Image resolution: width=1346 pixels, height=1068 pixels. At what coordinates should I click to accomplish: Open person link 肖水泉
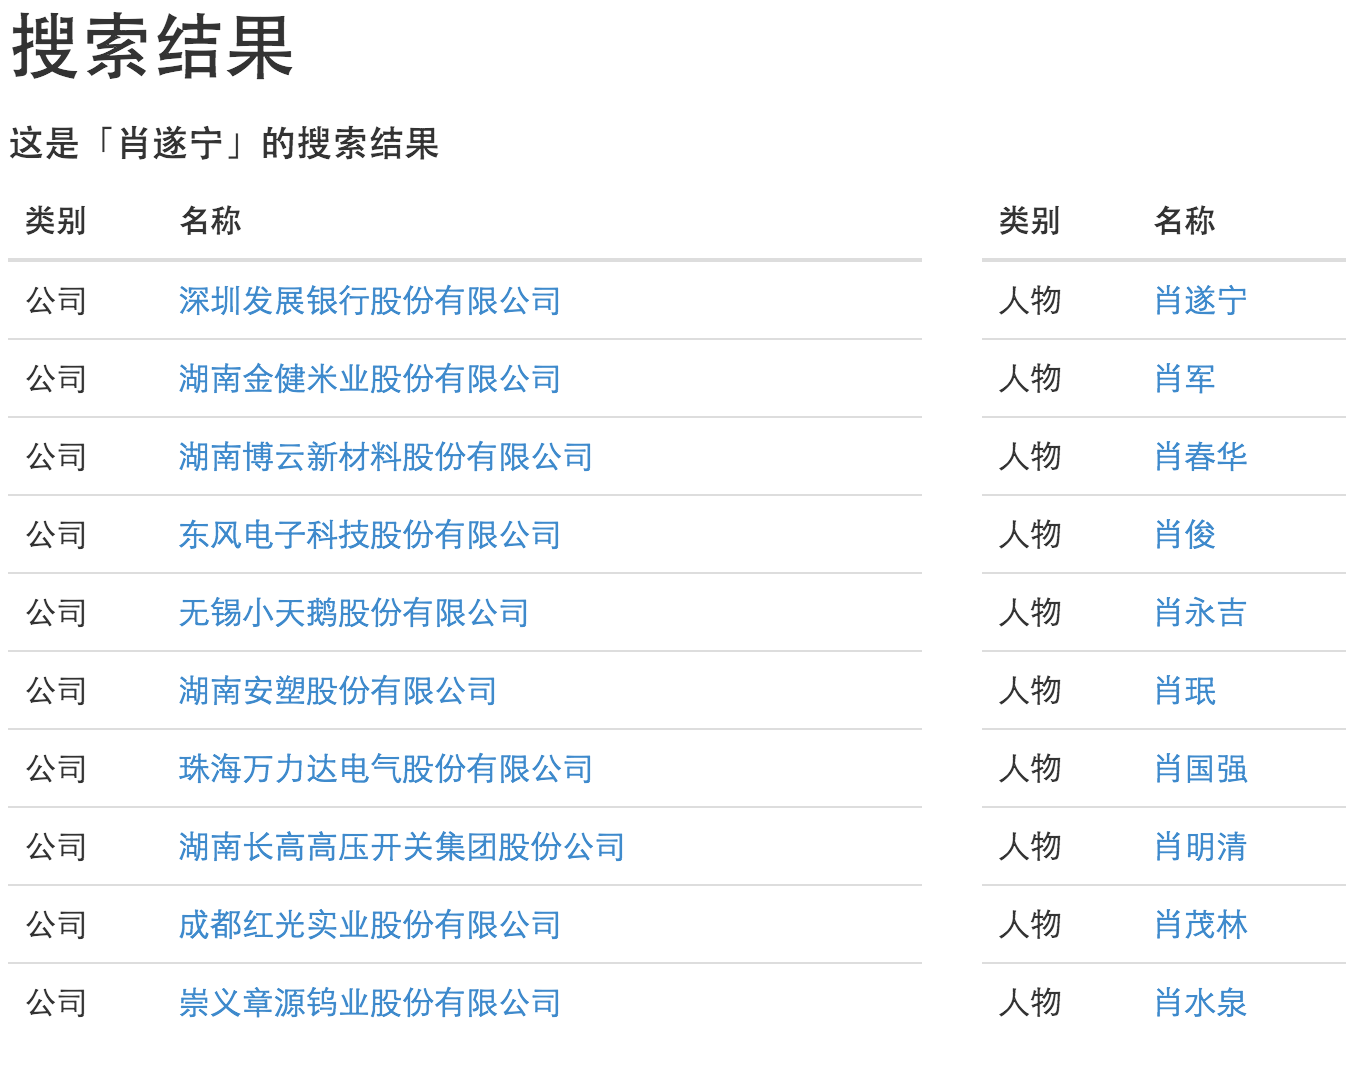point(1200,1003)
